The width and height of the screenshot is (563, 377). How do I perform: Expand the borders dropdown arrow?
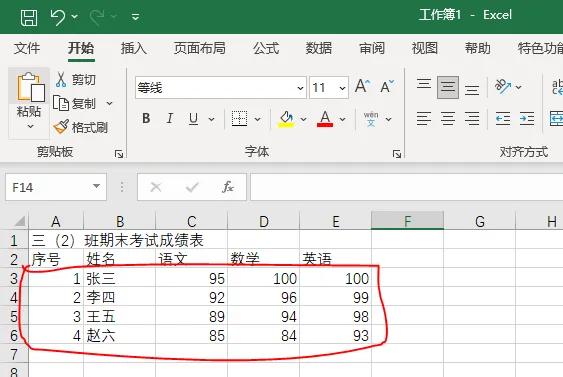pyautogui.click(x=257, y=119)
